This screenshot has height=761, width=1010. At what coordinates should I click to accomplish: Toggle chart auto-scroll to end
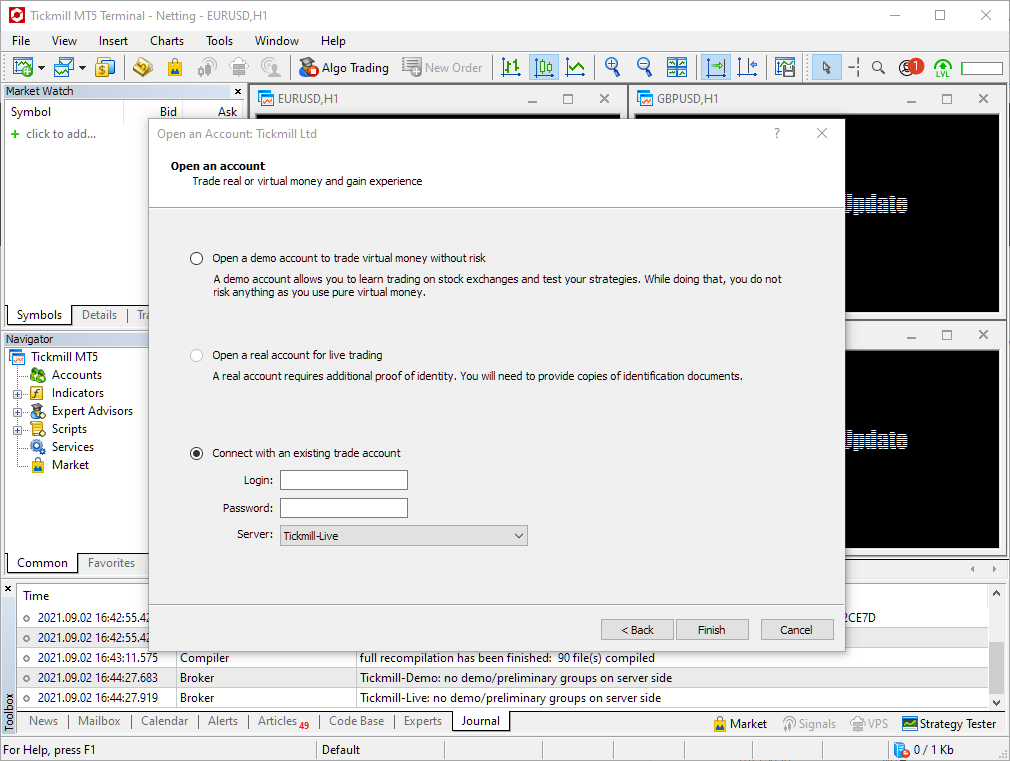tap(716, 67)
